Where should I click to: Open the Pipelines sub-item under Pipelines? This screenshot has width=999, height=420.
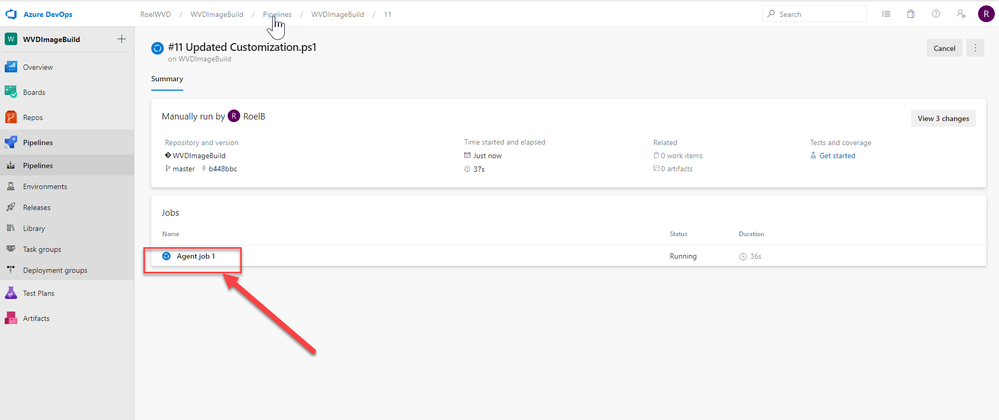tap(67, 166)
